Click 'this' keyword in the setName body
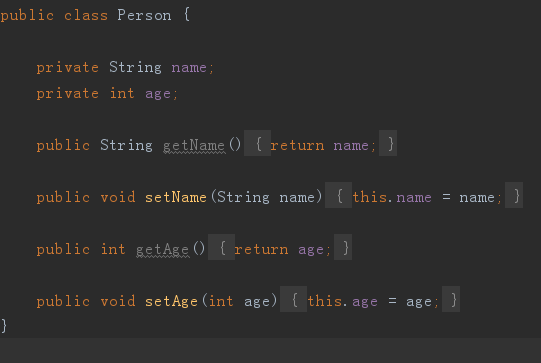Viewport: 541px width, 363px height. coord(370,197)
